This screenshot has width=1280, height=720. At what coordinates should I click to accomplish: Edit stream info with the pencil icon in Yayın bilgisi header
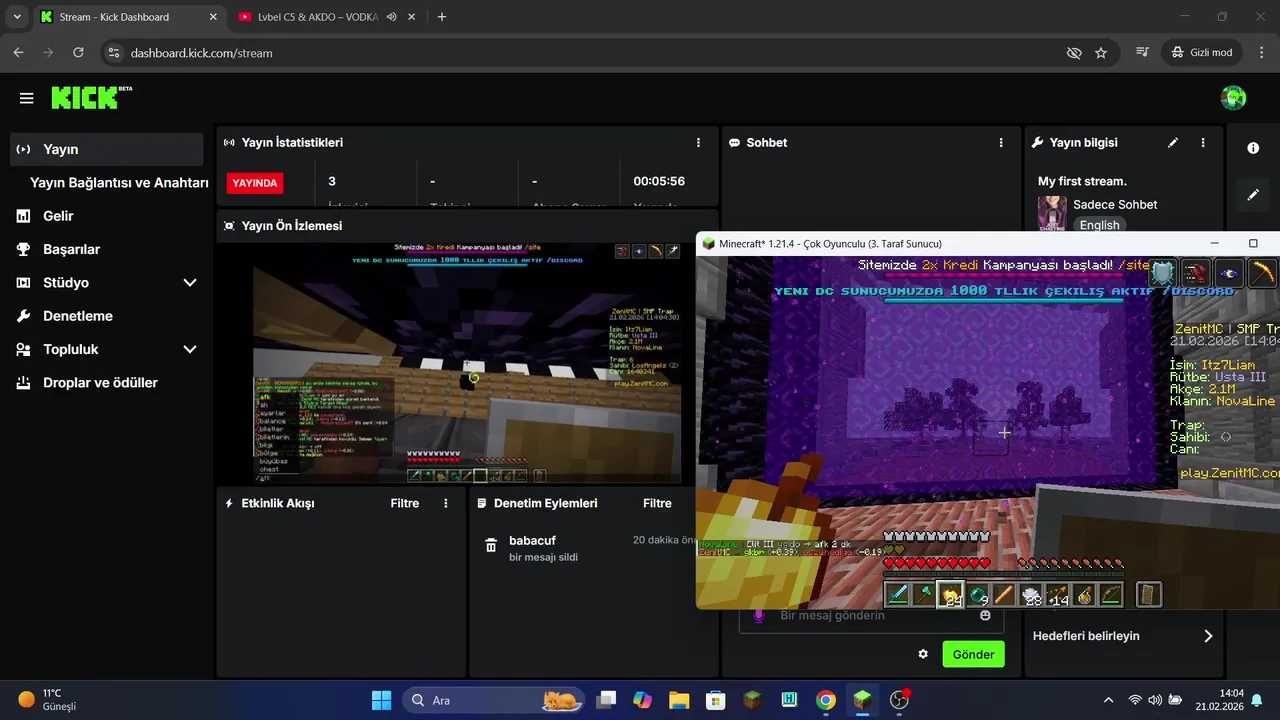(x=1173, y=143)
